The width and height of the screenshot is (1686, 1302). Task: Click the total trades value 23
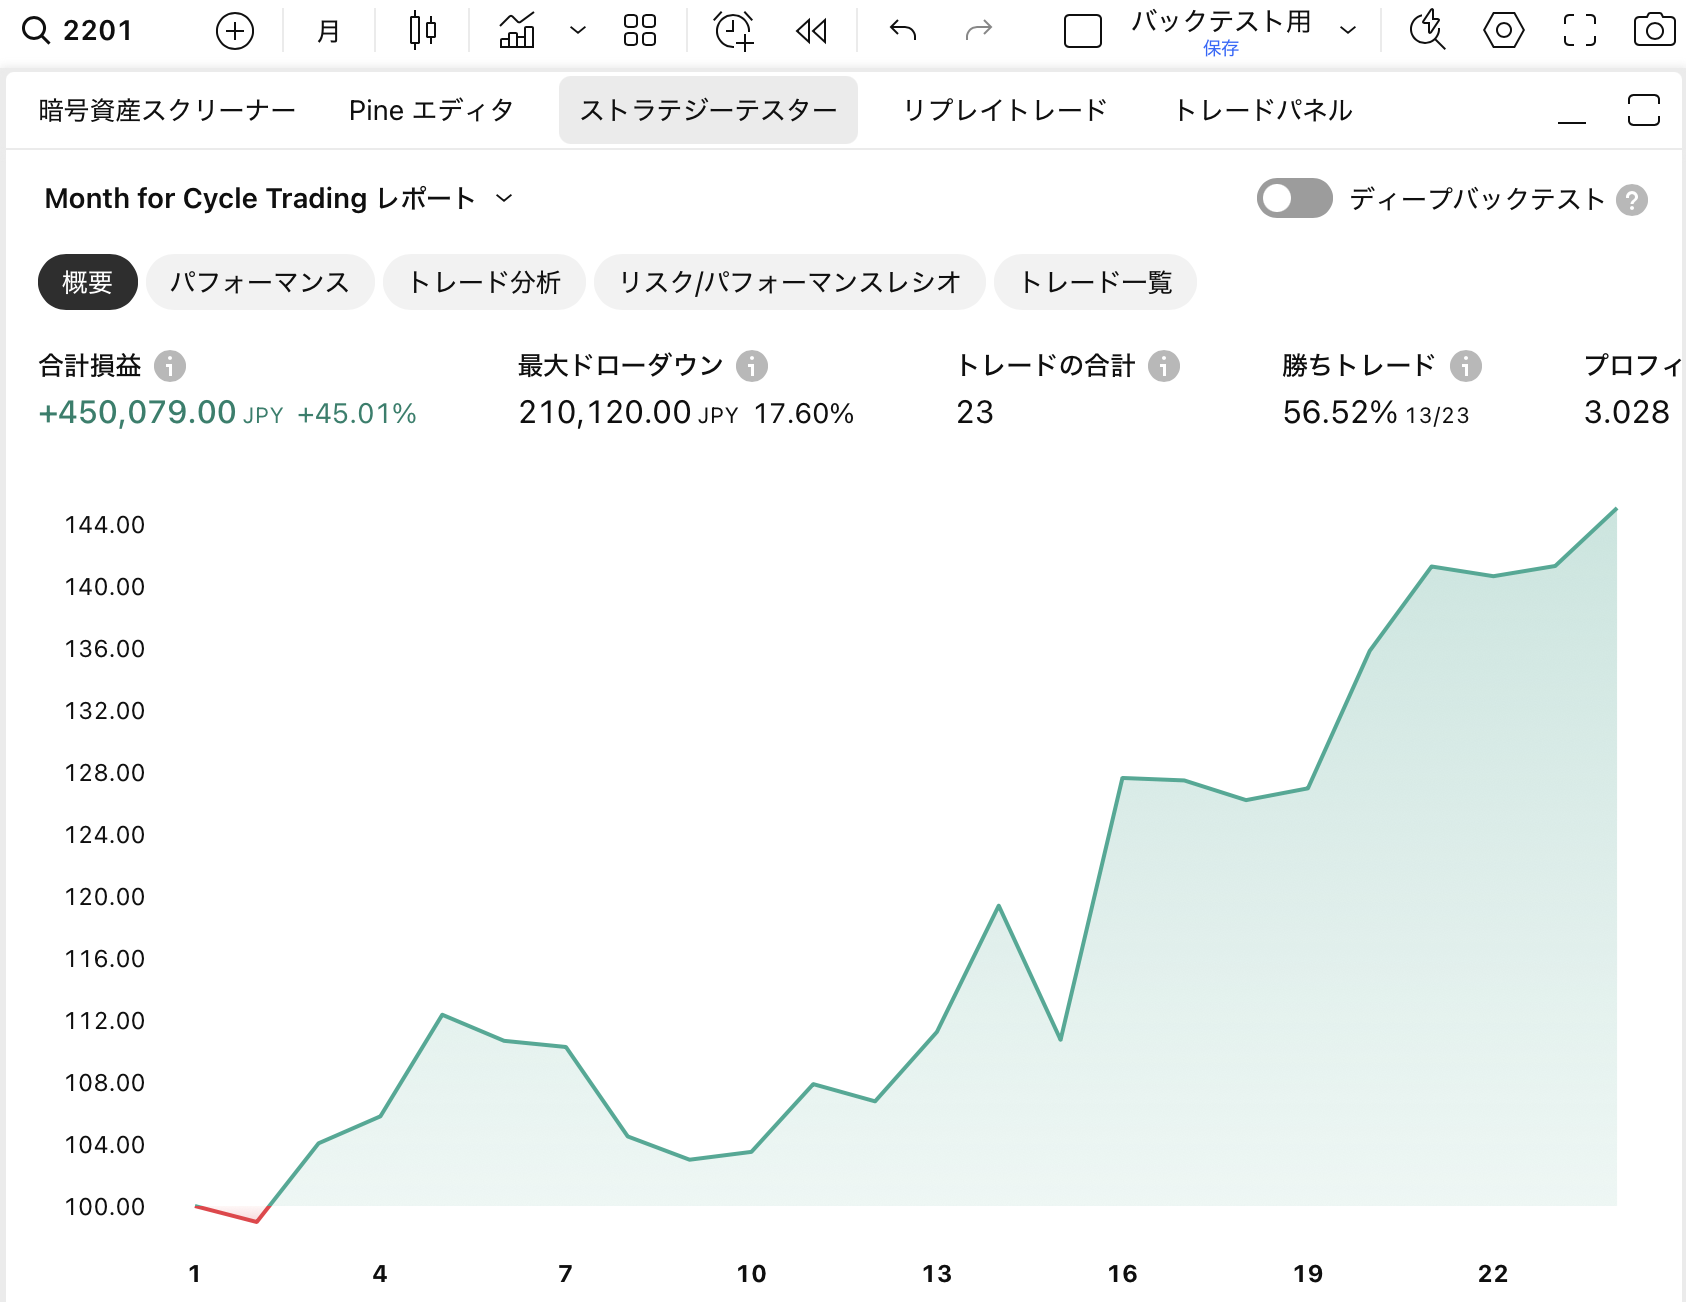(975, 412)
